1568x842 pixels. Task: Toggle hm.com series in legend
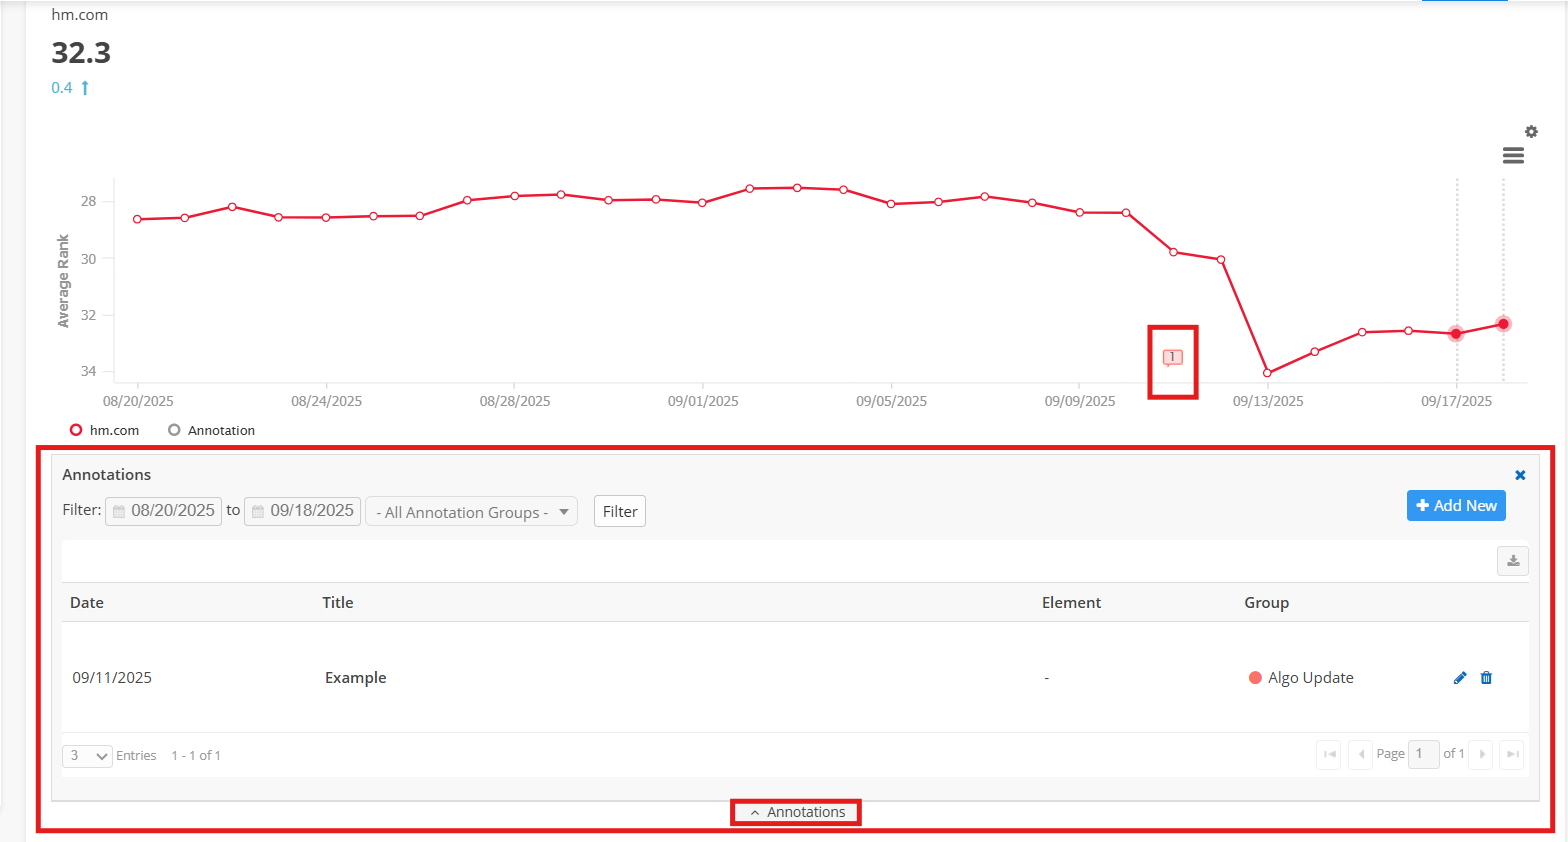point(105,430)
